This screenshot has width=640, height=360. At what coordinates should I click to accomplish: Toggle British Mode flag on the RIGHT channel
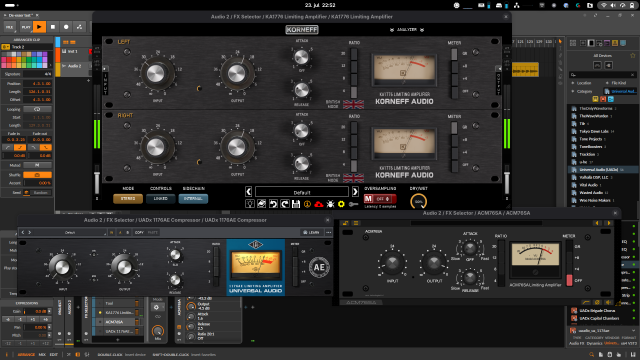[x=353, y=178]
